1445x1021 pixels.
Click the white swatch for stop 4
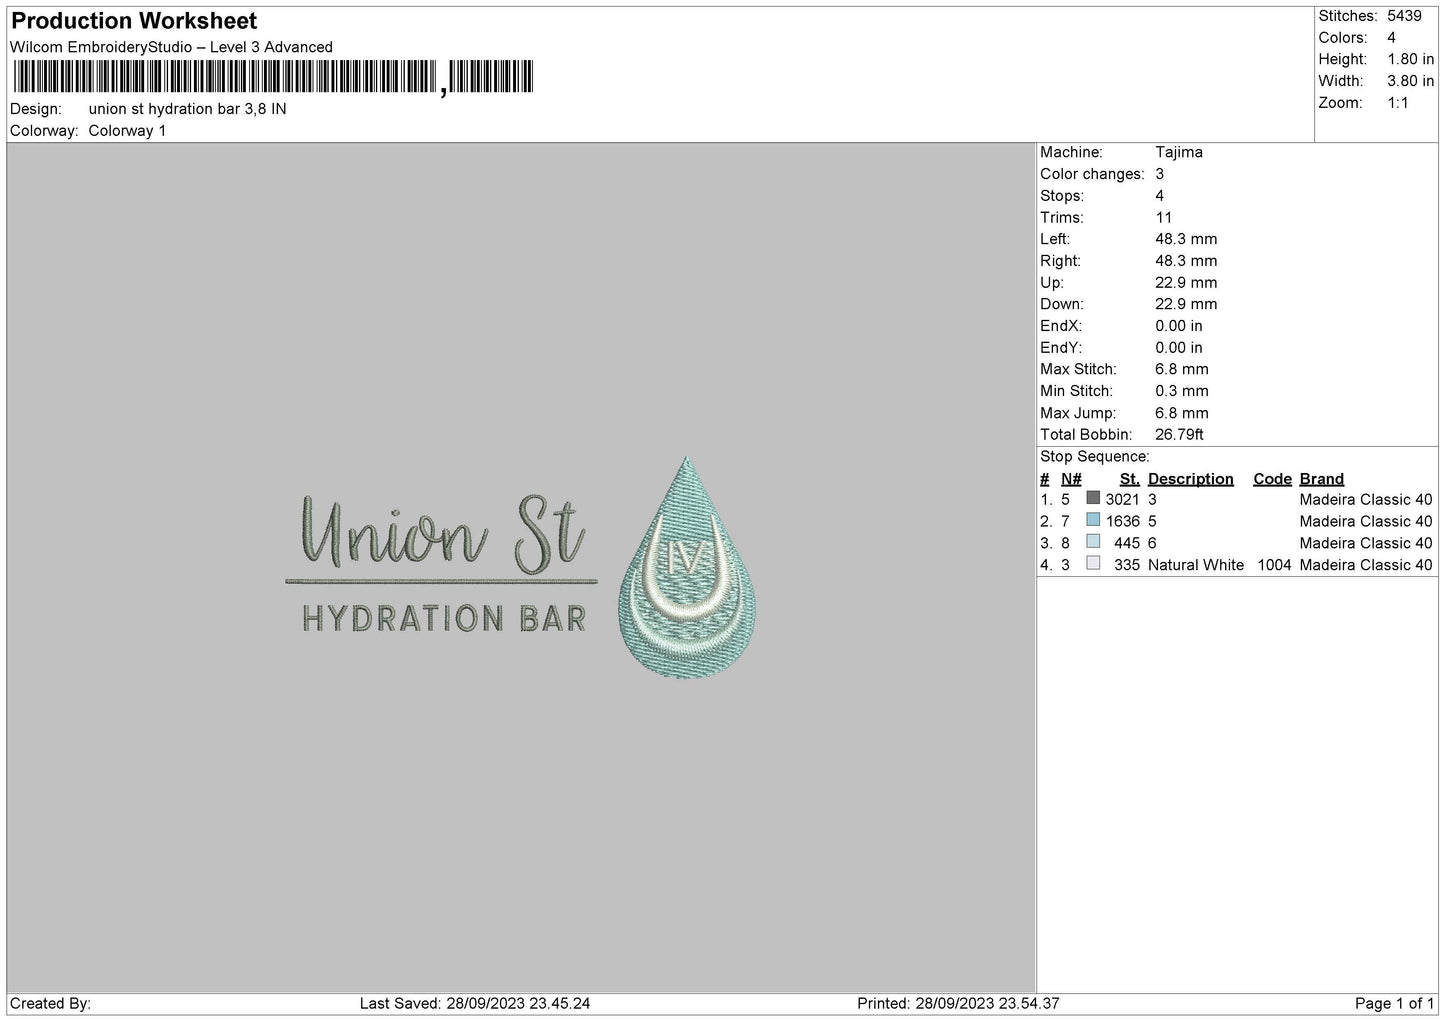click(x=1093, y=564)
